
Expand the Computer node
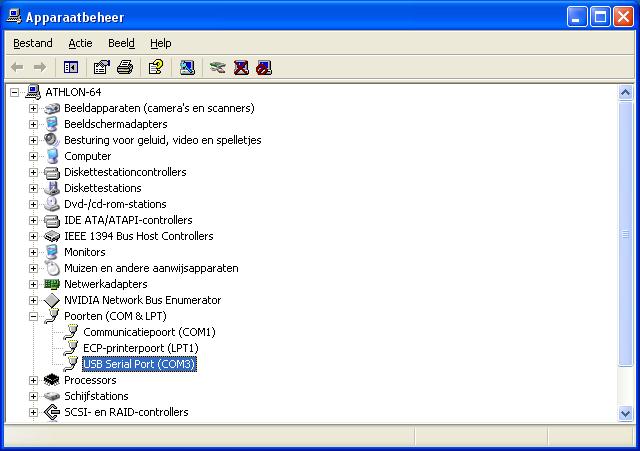tap(33, 156)
